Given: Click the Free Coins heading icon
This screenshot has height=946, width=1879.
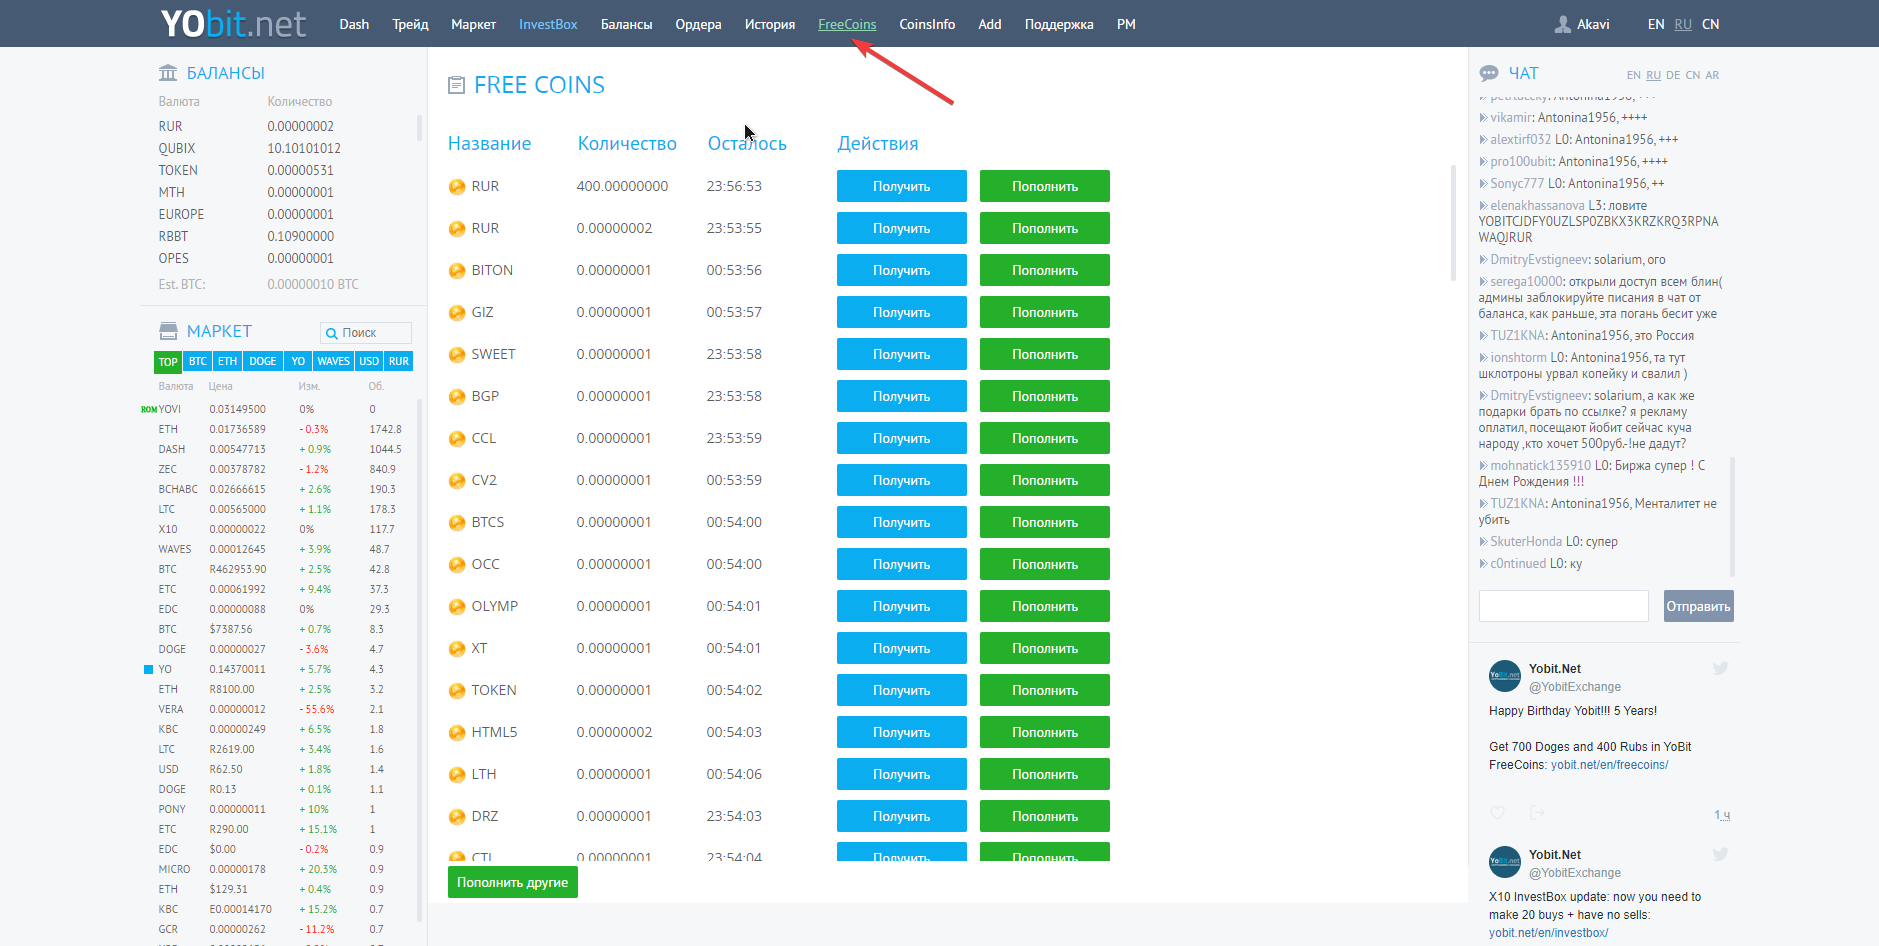Looking at the screenshot, I should click(x=456, y=85).
